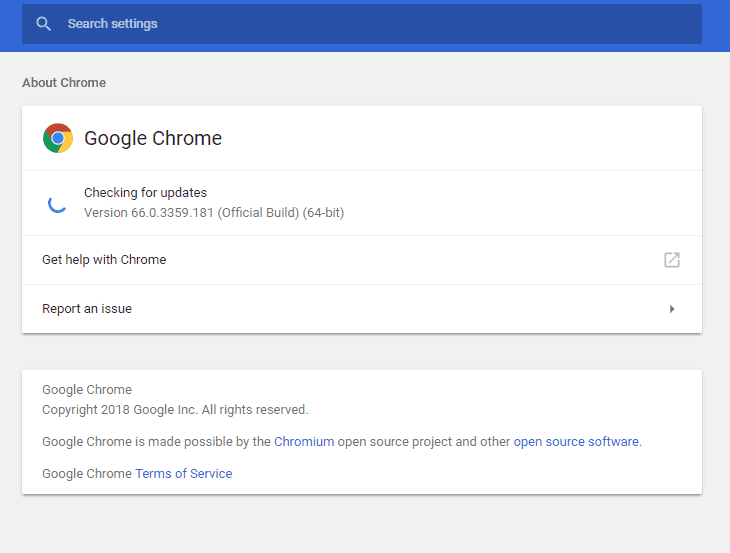
Task: Select the Report an issue row
Action: click(362, 309)
